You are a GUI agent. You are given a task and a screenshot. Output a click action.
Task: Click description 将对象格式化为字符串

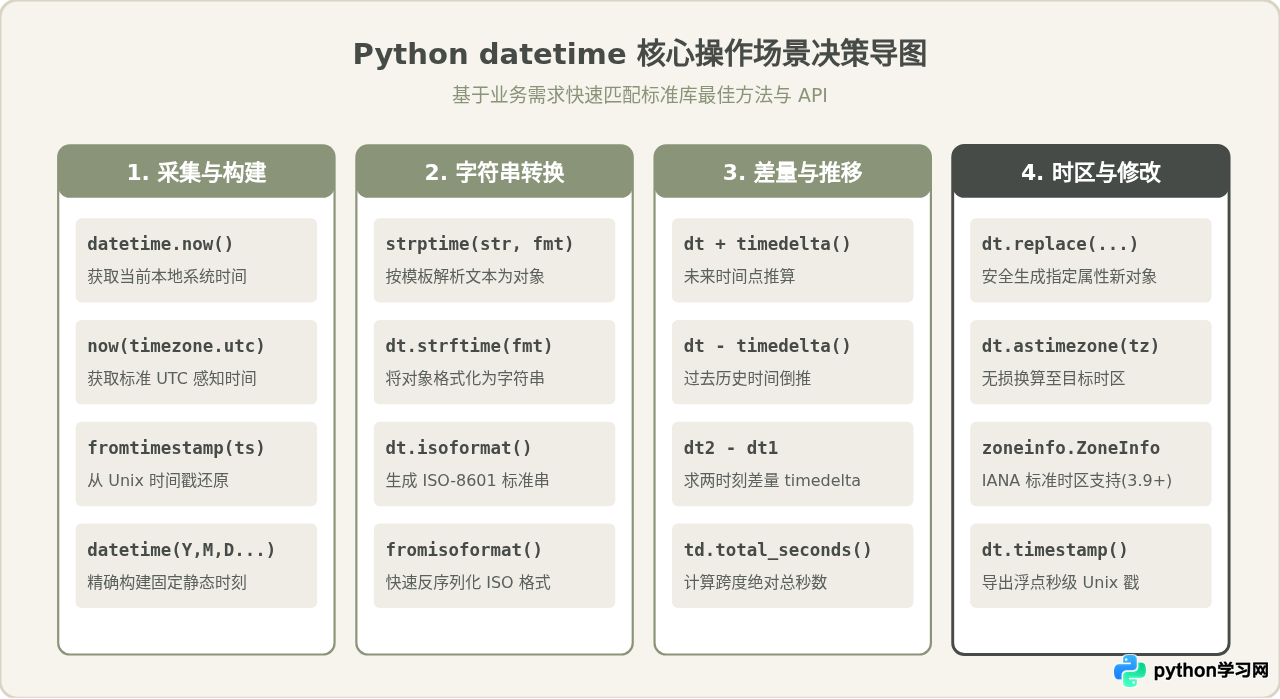pos(466,379)
